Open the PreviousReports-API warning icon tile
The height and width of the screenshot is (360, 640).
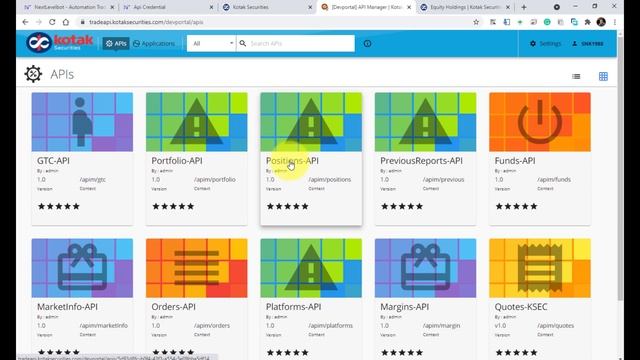(425, 122)
